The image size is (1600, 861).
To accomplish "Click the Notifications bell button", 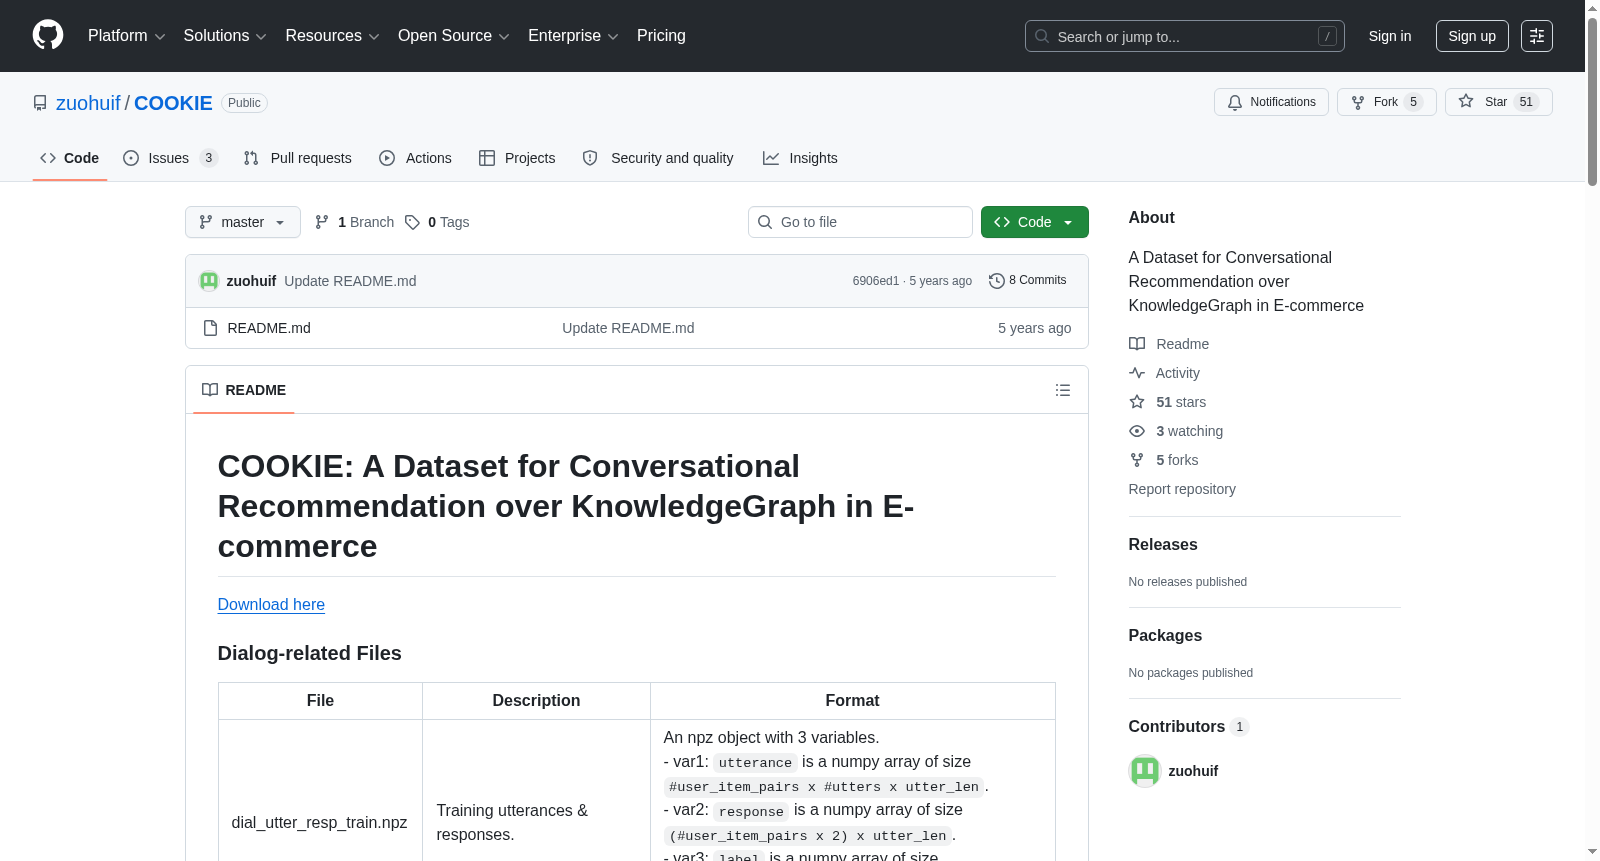I will pos(1271,102).
